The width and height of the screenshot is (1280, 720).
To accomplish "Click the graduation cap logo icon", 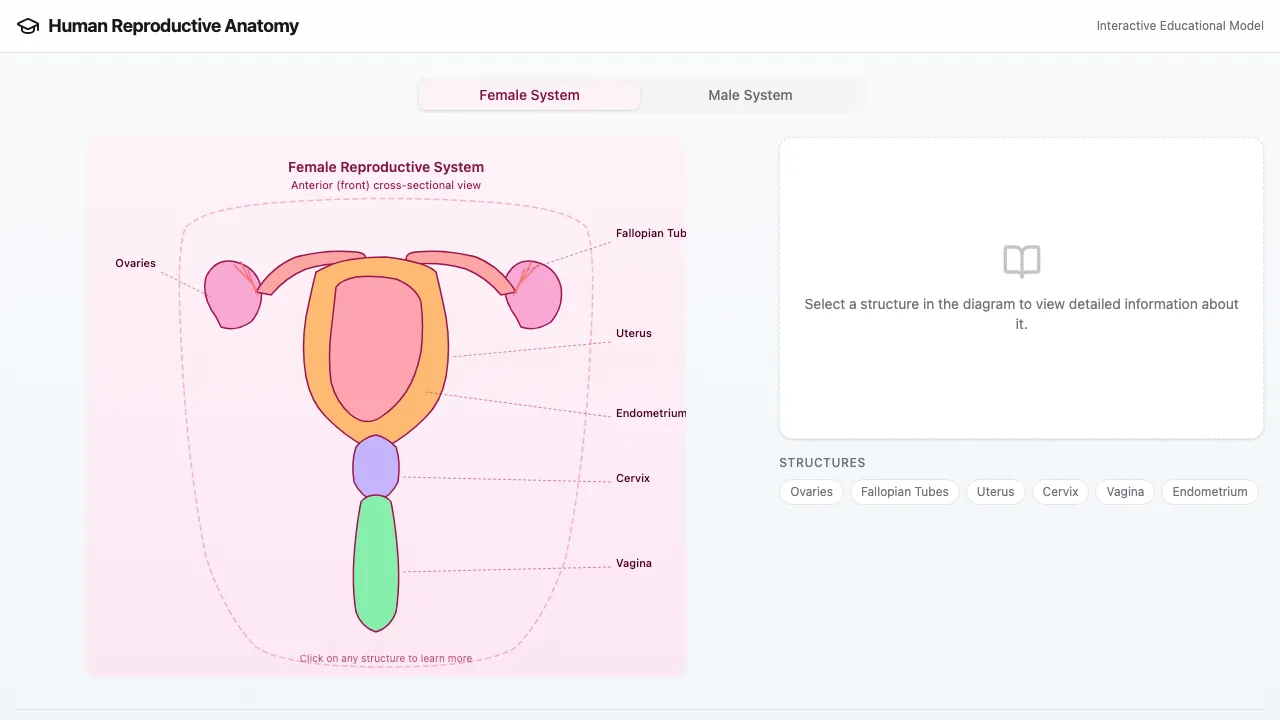I will (27, 26).
